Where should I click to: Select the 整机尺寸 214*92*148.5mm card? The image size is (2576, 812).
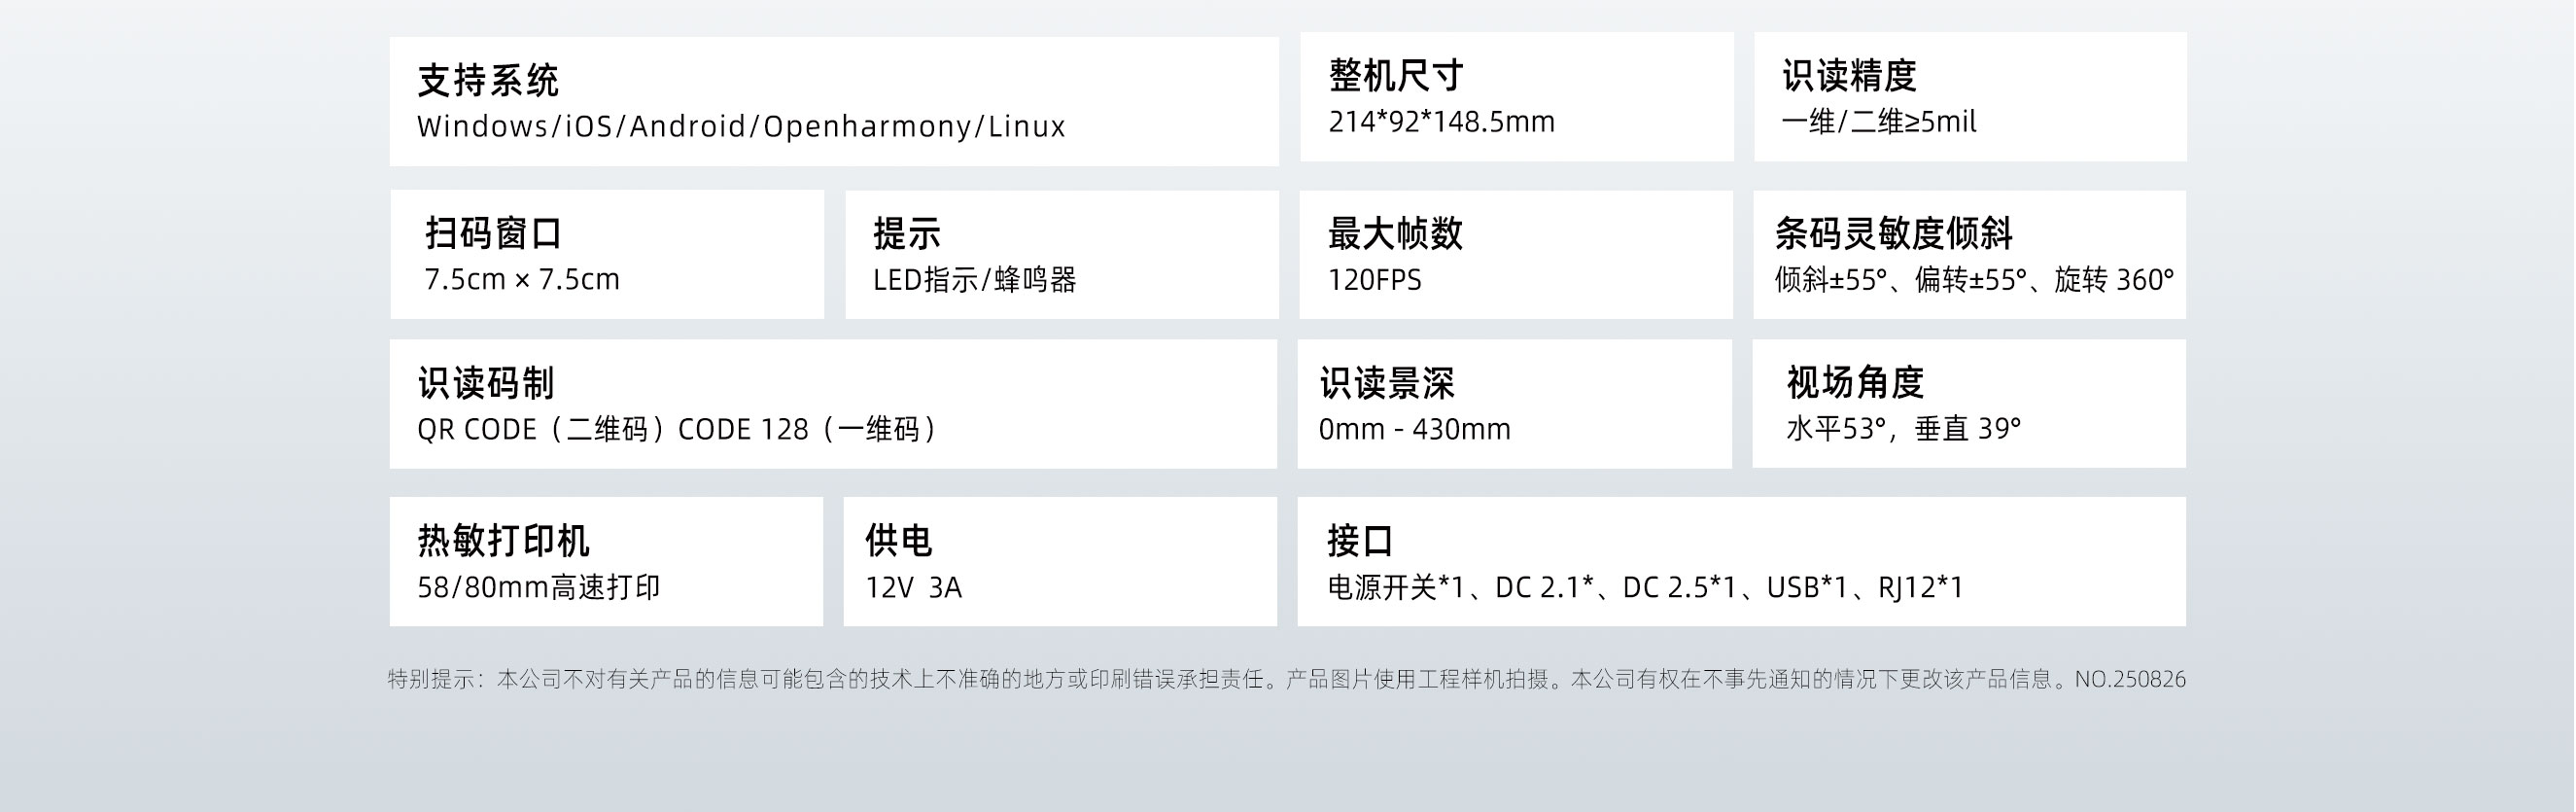pyautogui.click(x=1517, y=96)
